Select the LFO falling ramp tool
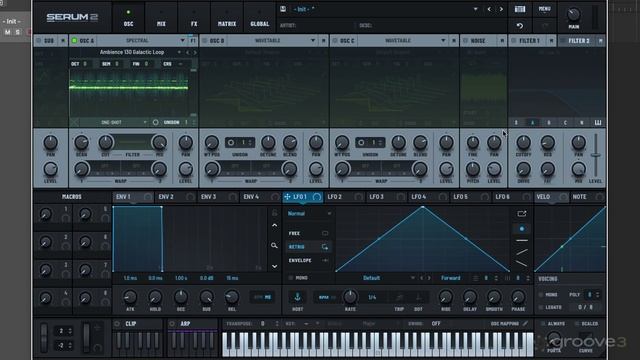640x360 pixels. coord(522,264)
